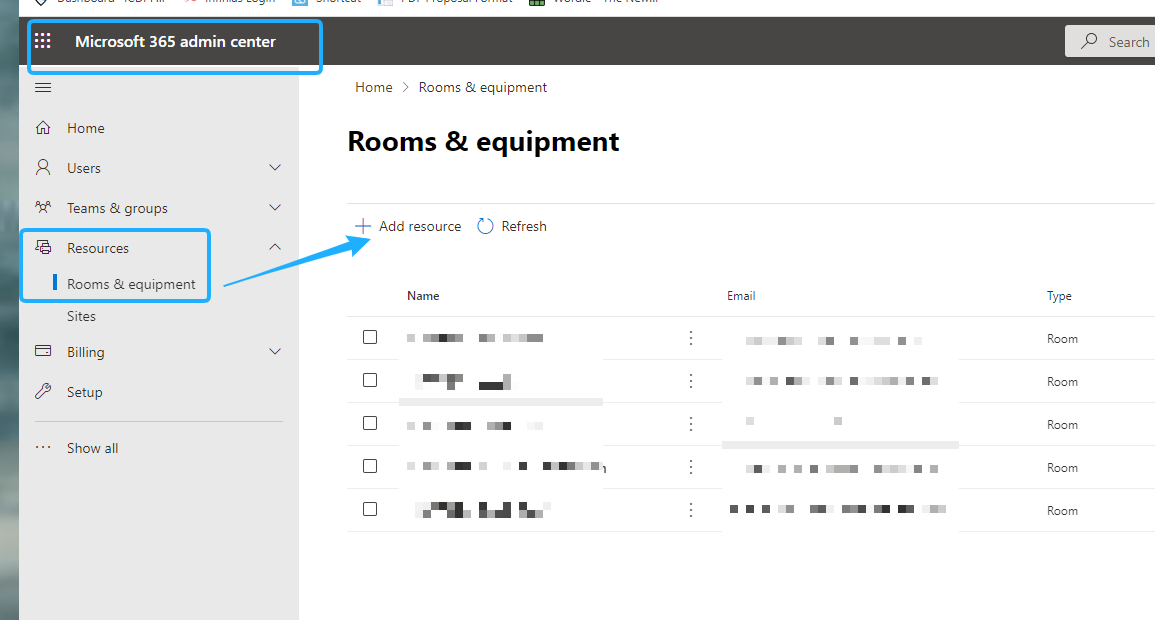Screen dimensions: 1155x620
Task: Tick the checkbox for the first room row
Action: click(x=370, y=337)
